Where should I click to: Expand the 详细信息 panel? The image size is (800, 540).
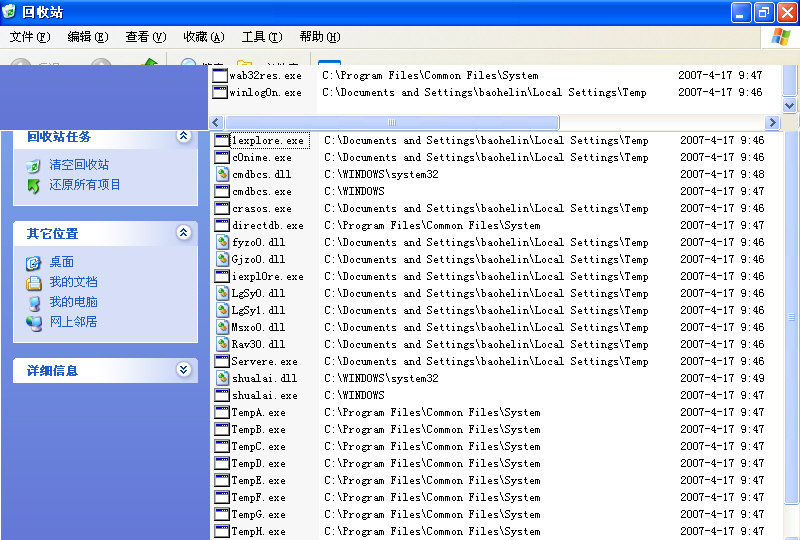click(184, 370)
